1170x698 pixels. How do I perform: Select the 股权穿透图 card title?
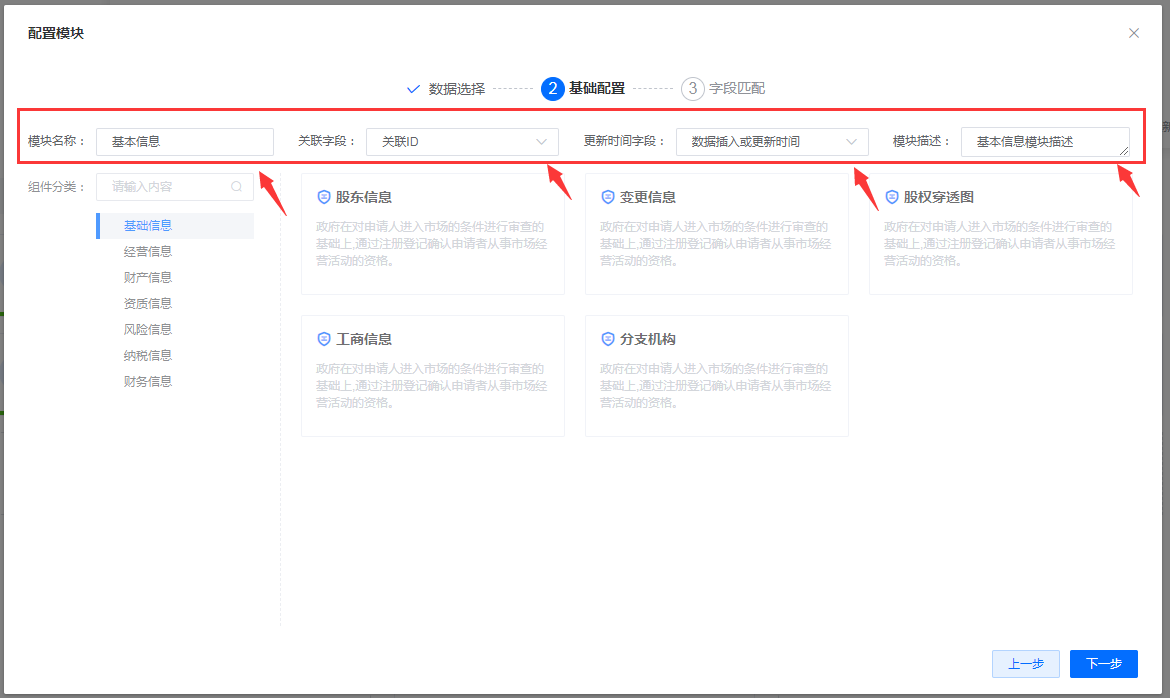click(939, 197)
